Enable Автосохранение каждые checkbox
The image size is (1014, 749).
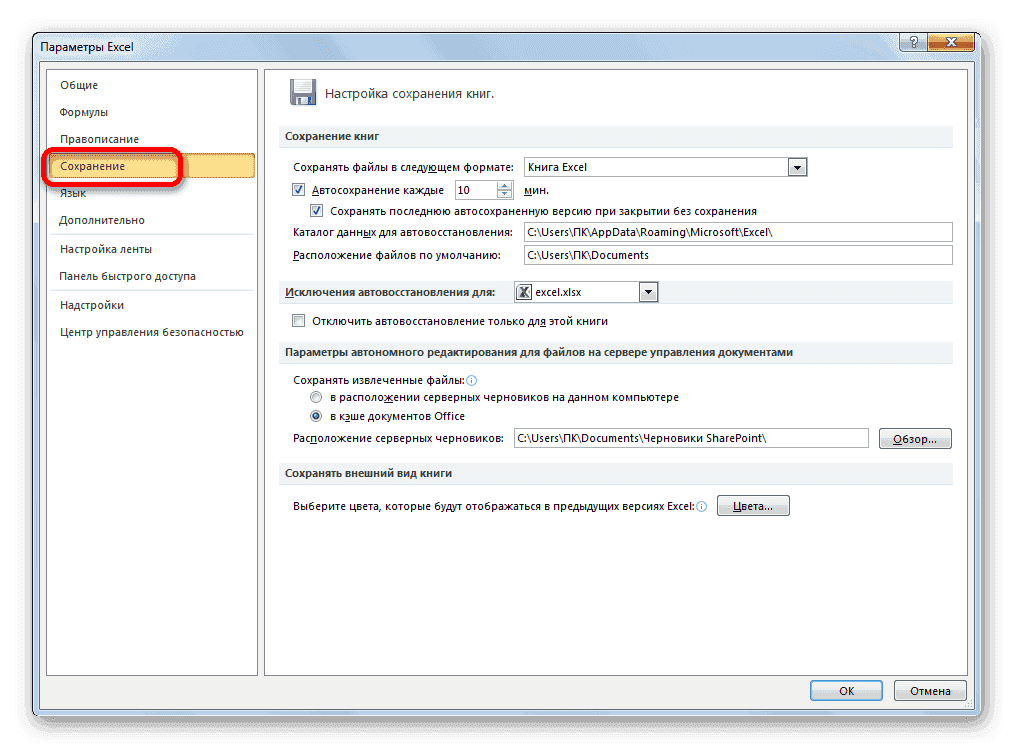[298, 189]
